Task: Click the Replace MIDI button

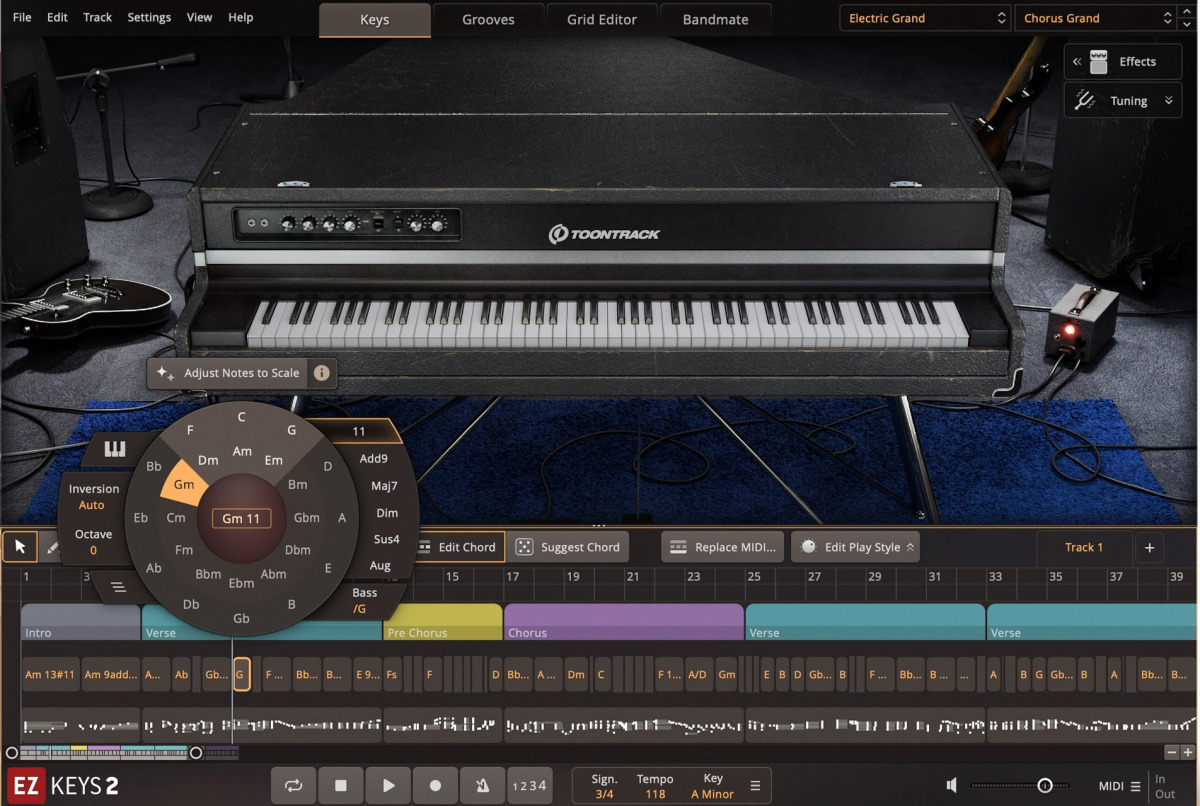Action: pos(722,547)
